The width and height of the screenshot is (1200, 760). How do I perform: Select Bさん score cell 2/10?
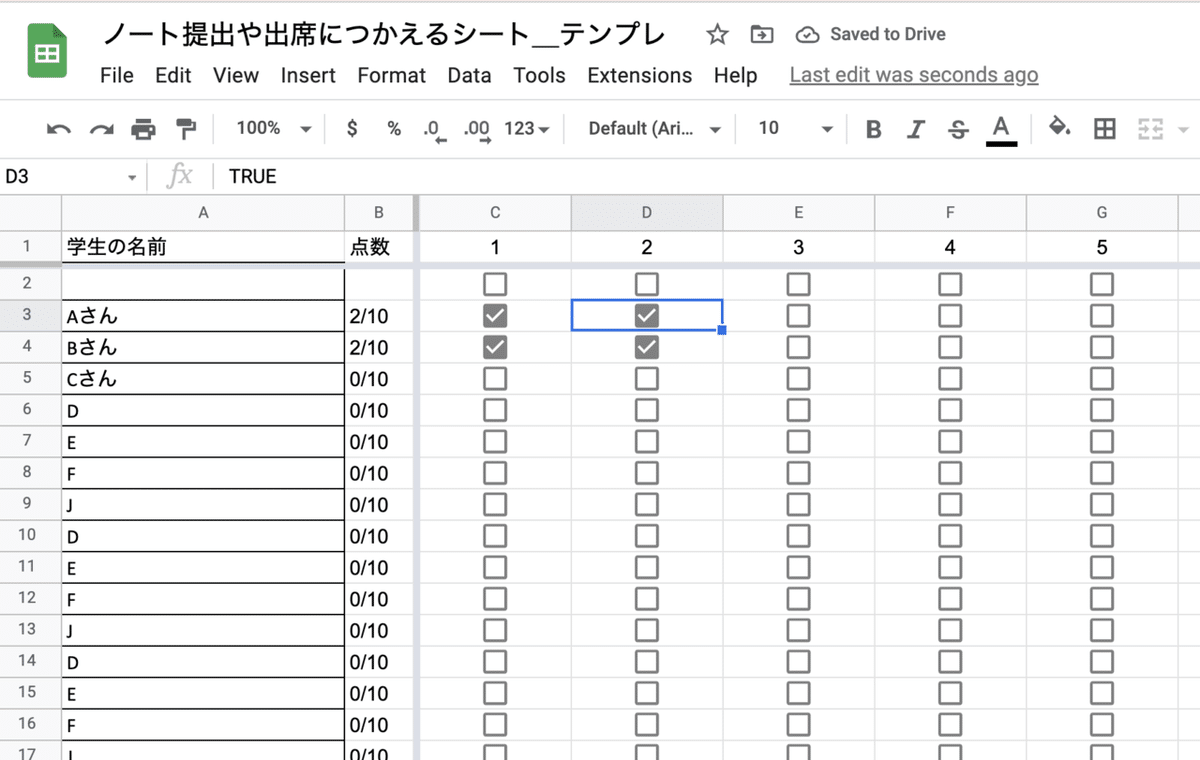pyautogui.click(x=379, y=347)
